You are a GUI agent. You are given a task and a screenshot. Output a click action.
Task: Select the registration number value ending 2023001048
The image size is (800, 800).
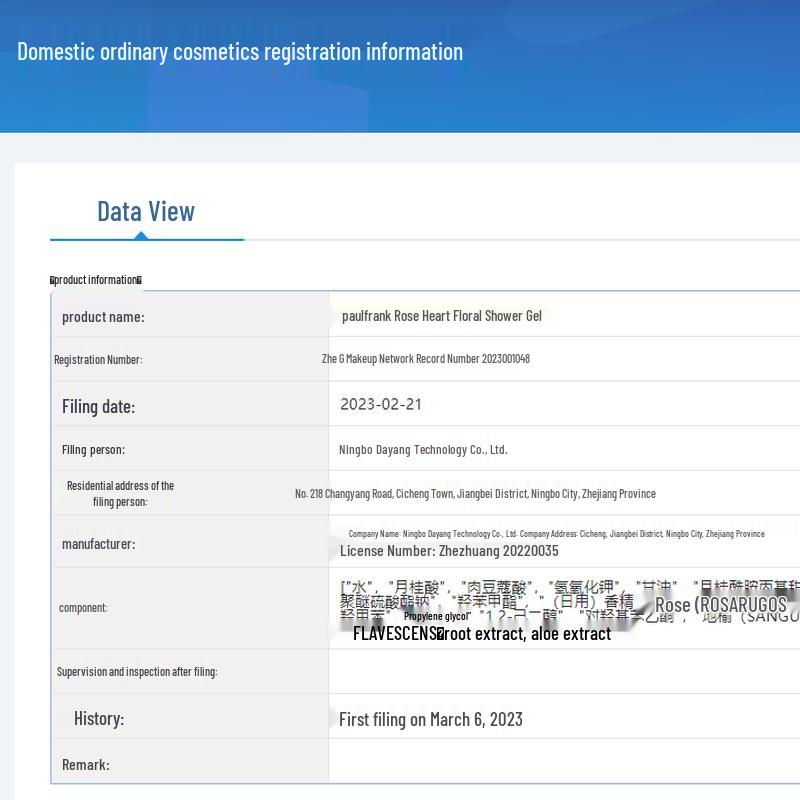tap(425, 359)
